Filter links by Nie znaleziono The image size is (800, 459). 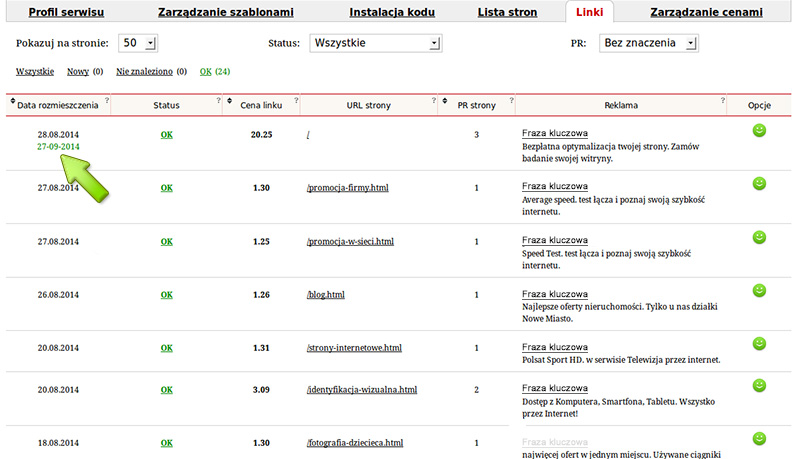[144, 72]
